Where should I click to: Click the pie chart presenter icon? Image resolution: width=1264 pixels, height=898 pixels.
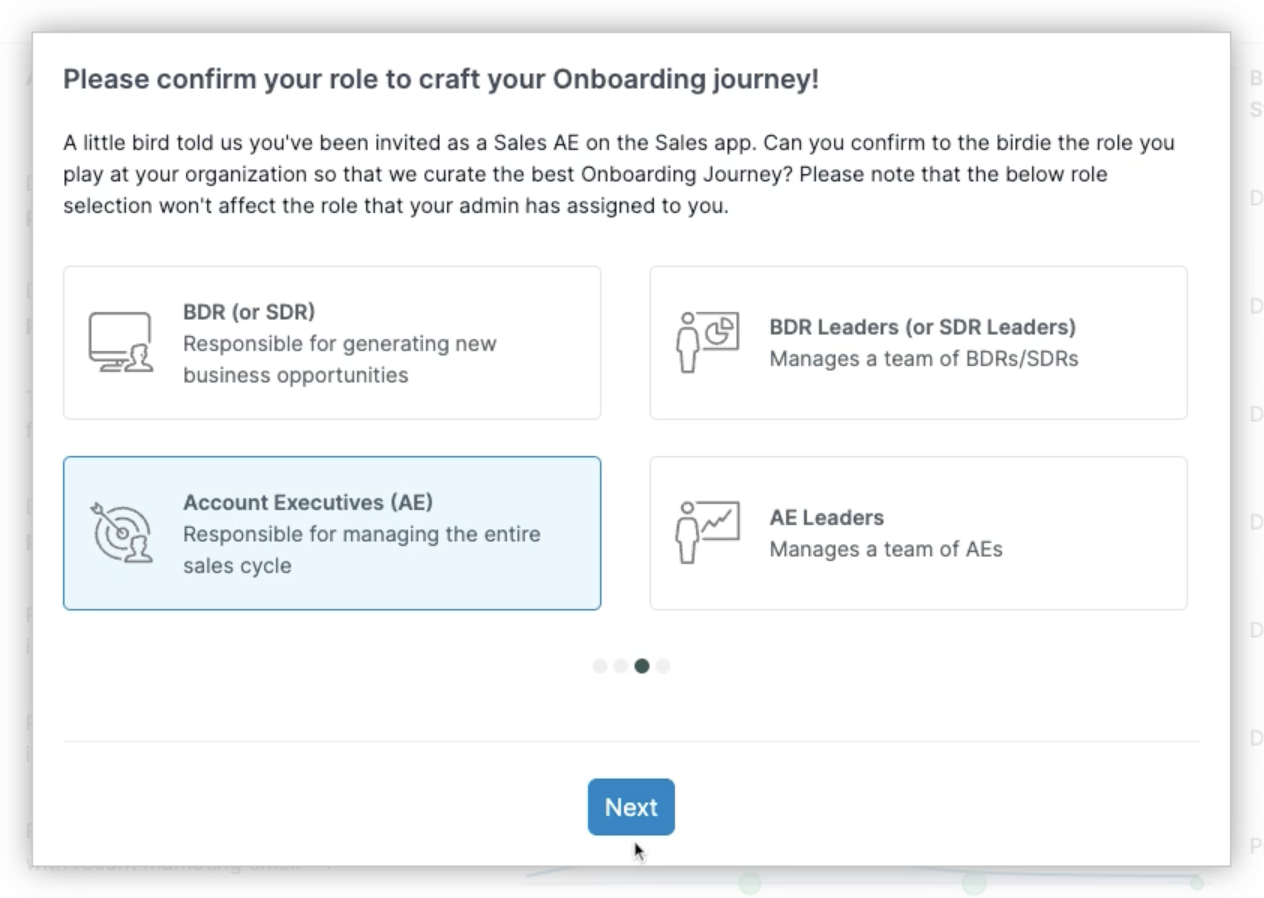click(707, 342)
